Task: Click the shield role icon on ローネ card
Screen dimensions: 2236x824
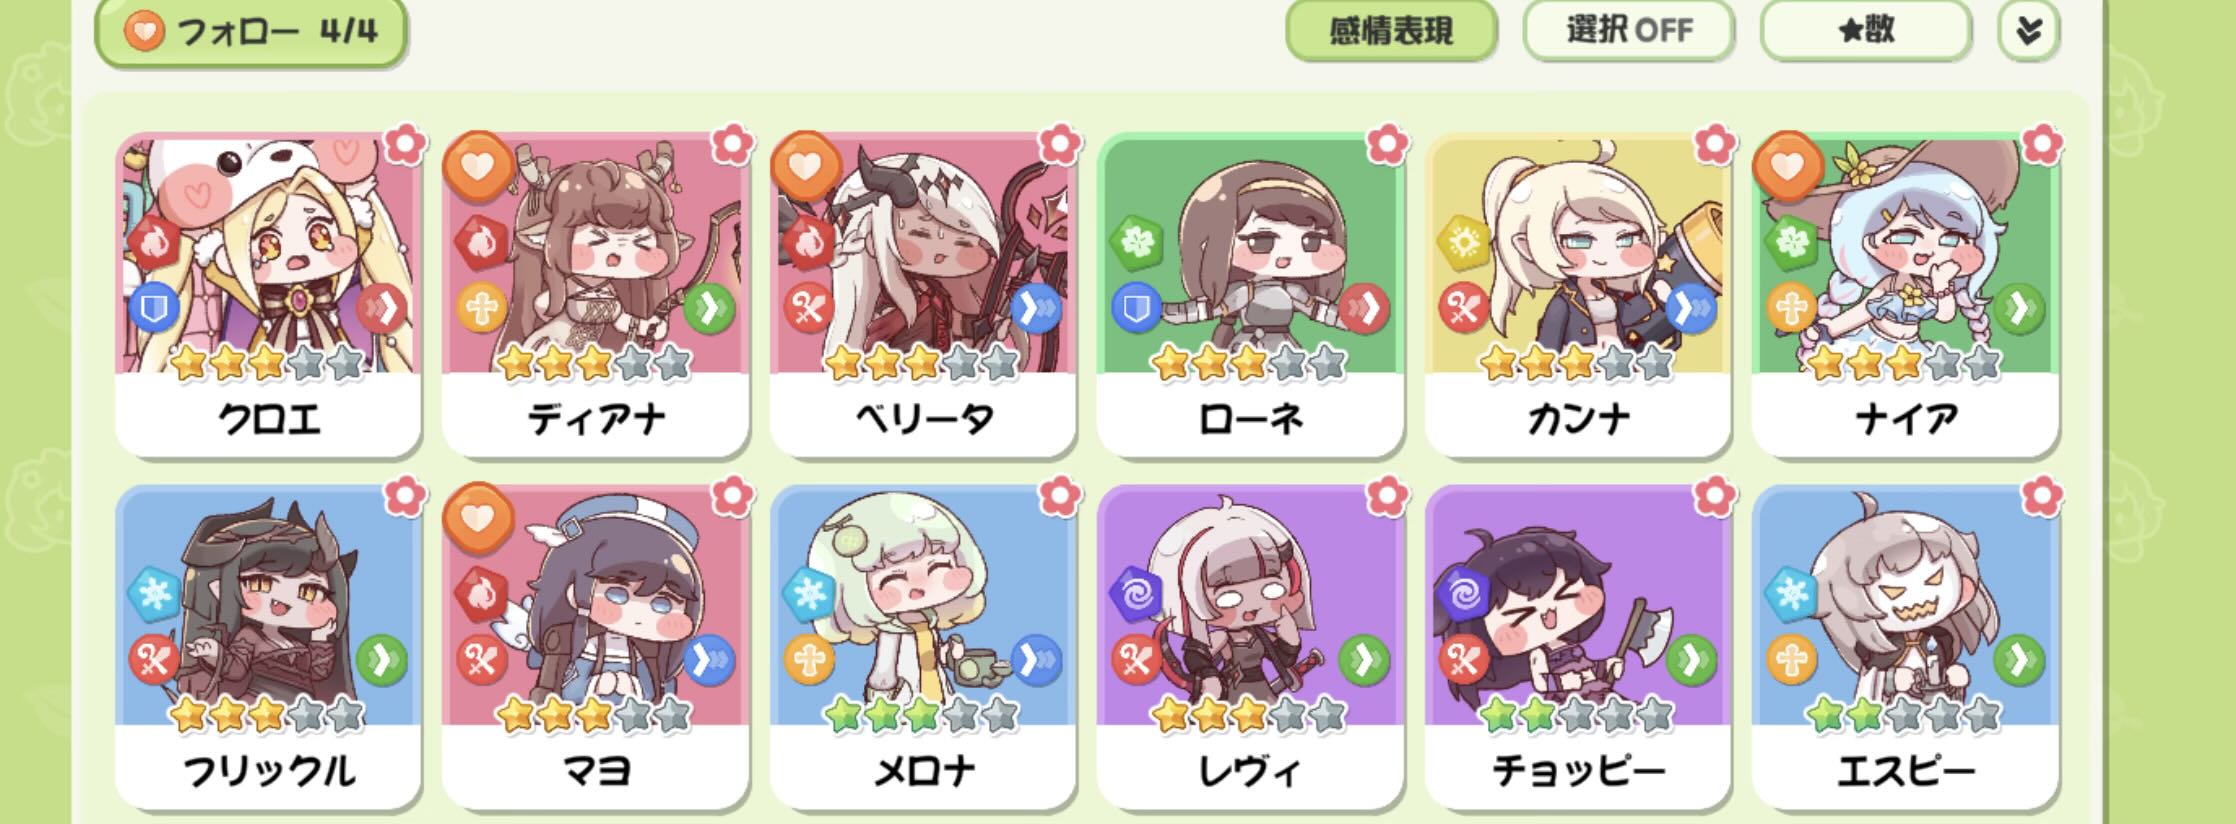Action: [1136, 308]
